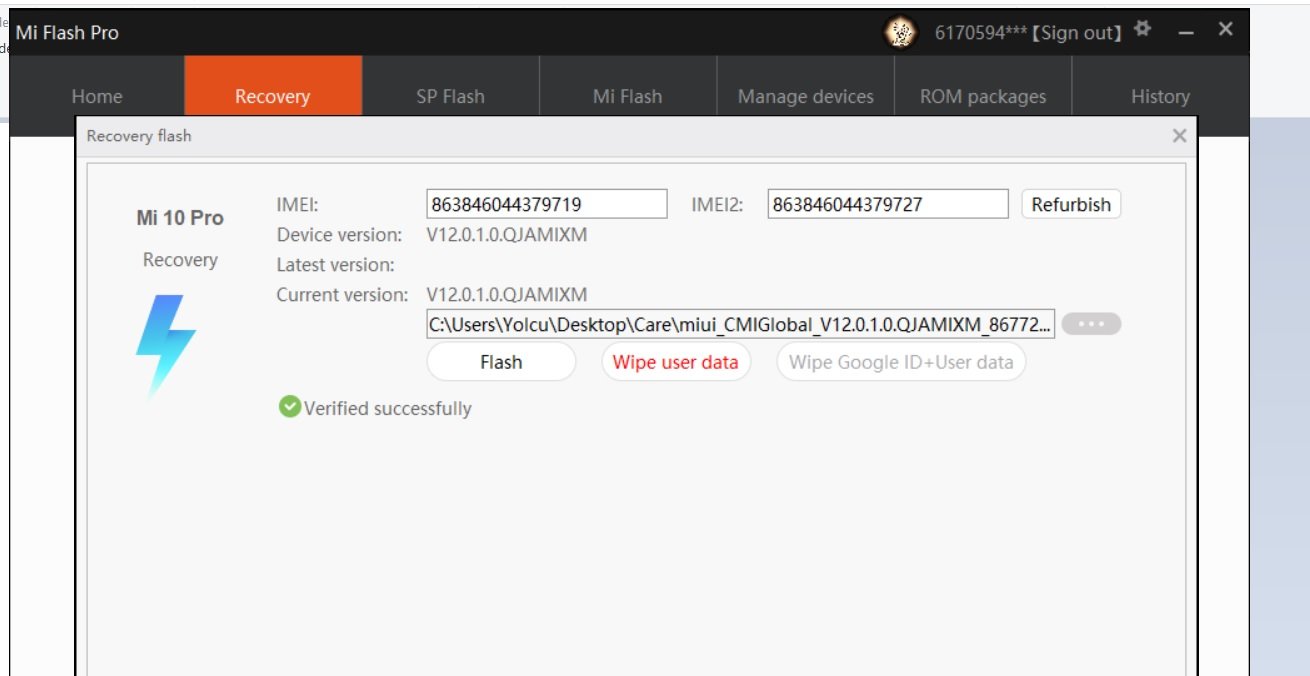The height and width of the screenshot is (676, 1310).
Task: Click the Mi 10 Pro device name
Action: coord(180,218)
